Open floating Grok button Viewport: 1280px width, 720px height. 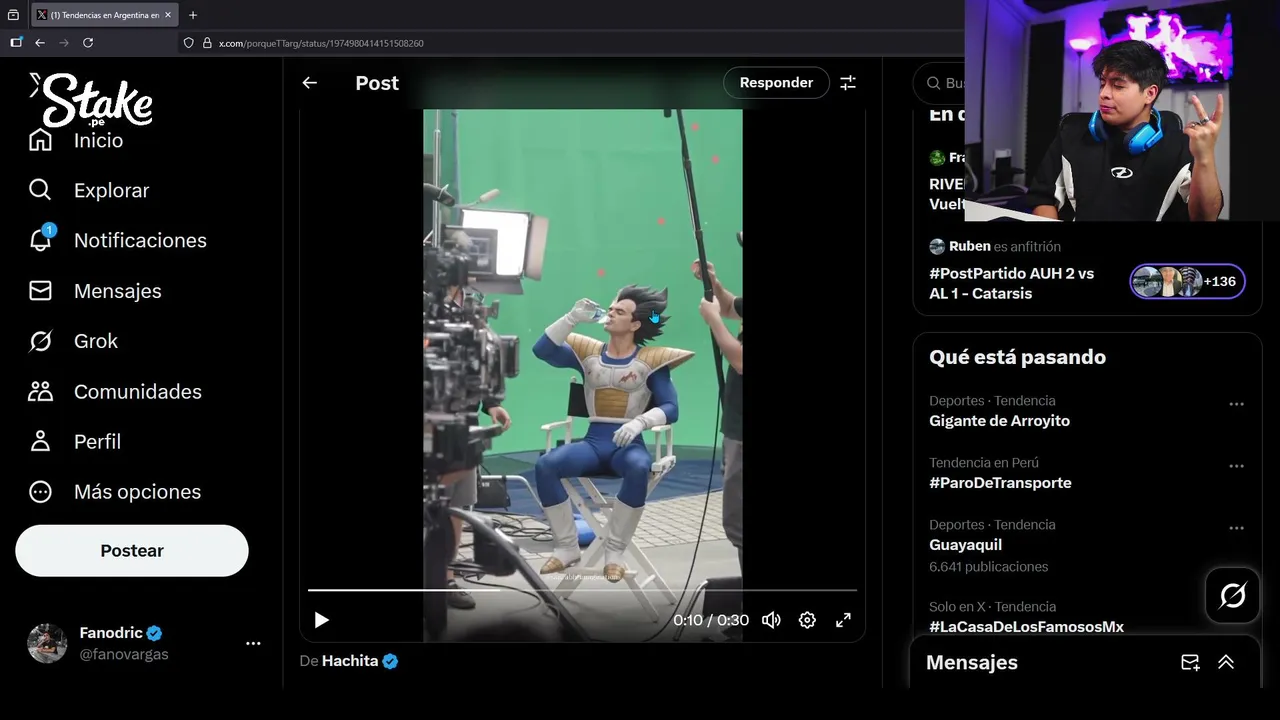coord(1232,596)
